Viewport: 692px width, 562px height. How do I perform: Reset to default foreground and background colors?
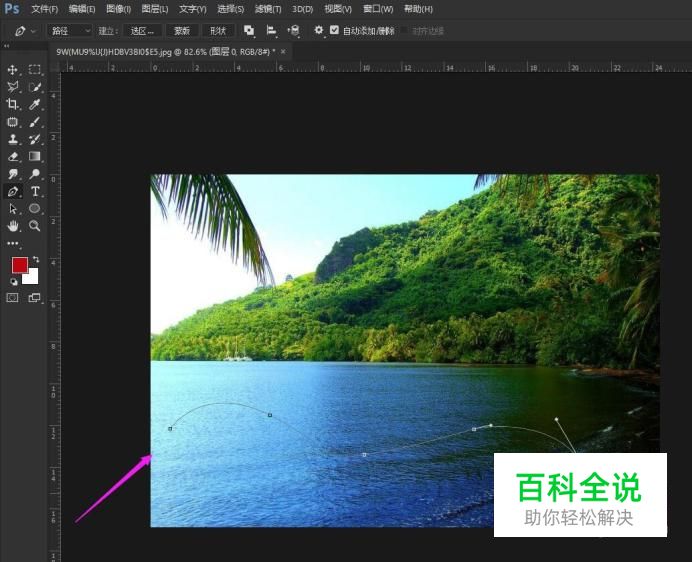pos(14,282)
